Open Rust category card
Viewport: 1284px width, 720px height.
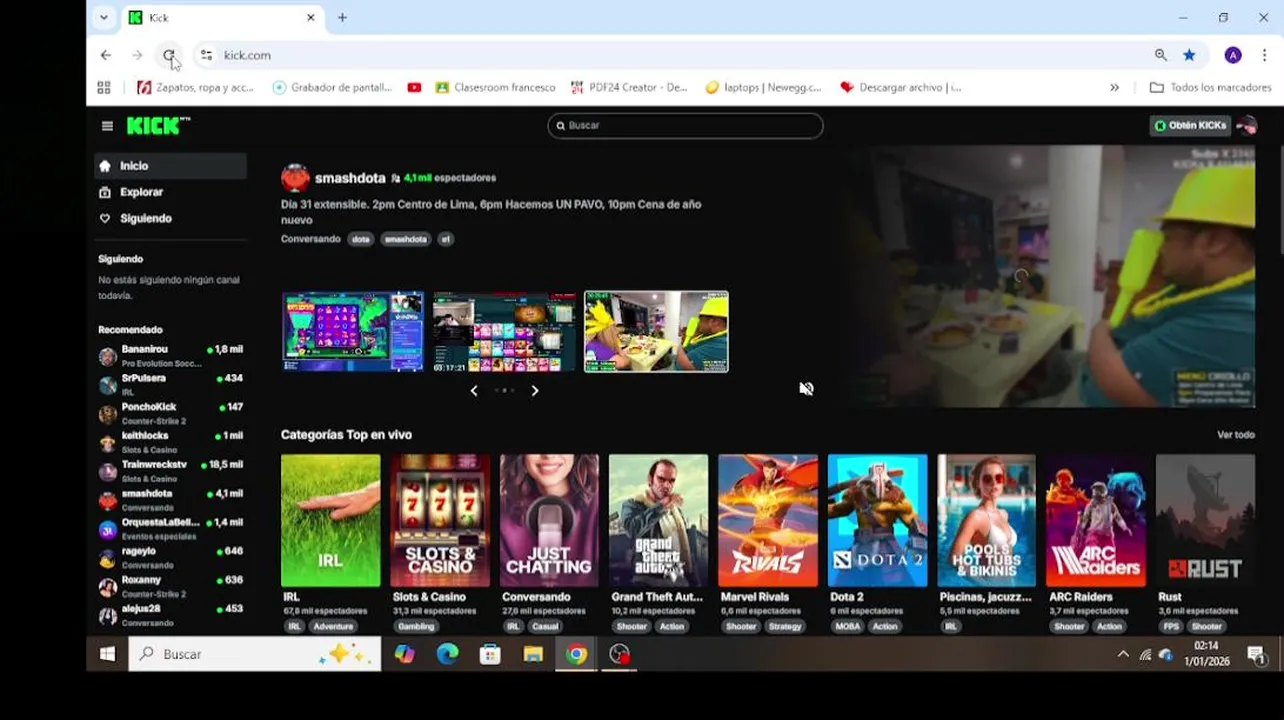1205,521
